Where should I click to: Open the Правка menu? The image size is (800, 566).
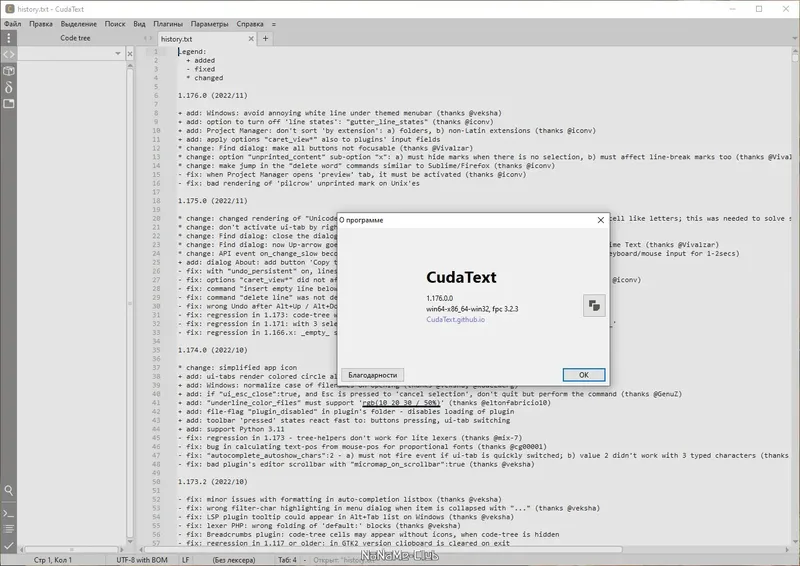(41, 24)
